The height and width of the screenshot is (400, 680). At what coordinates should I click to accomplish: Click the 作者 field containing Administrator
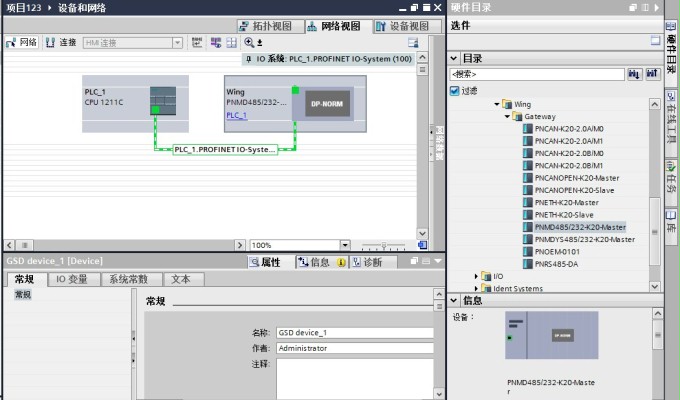click(355, 348)
